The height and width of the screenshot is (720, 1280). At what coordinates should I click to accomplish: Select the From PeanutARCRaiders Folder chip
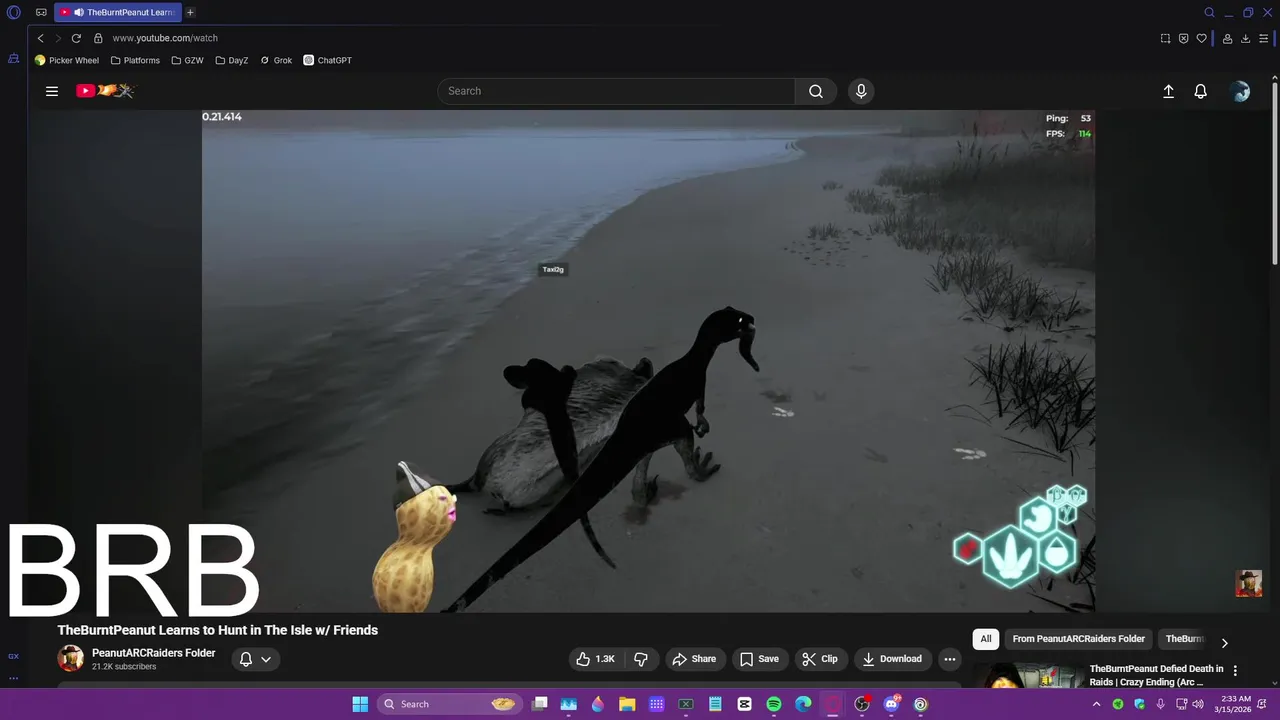1078,639
